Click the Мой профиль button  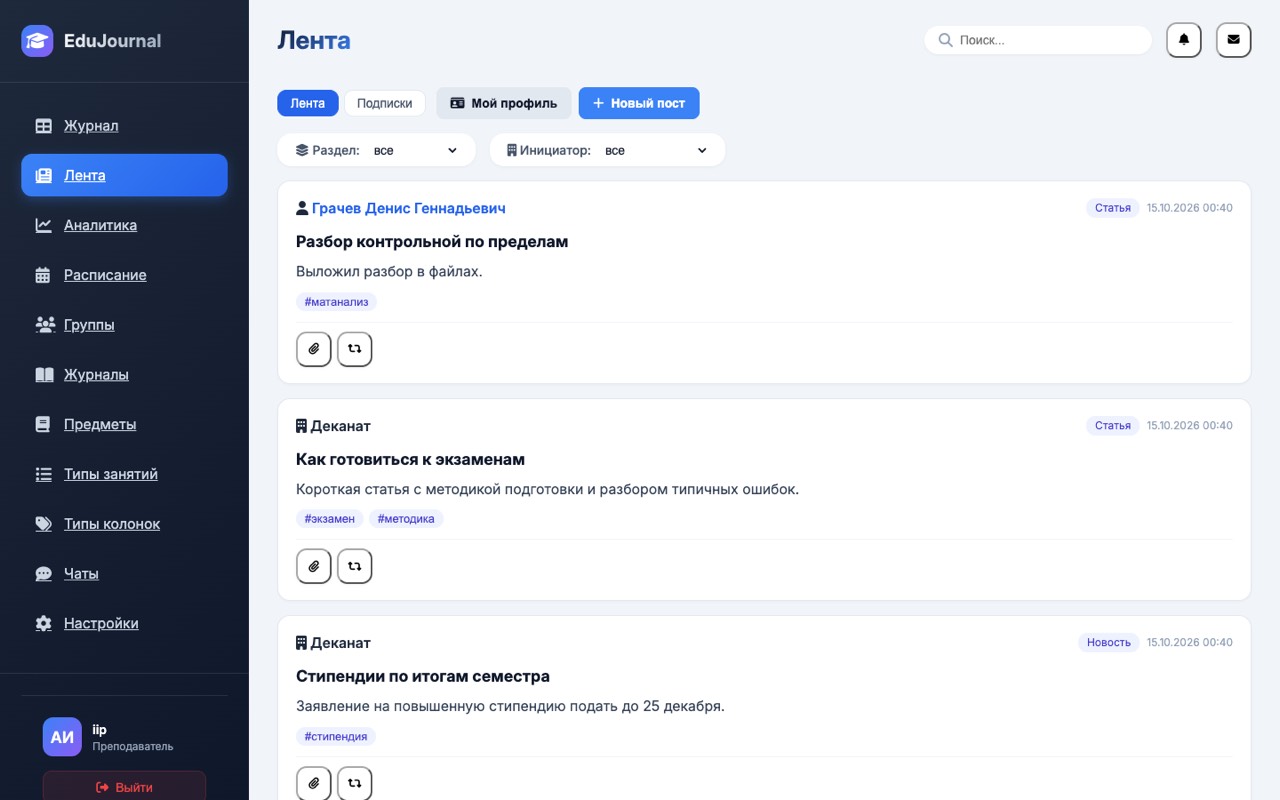point(504,103)
